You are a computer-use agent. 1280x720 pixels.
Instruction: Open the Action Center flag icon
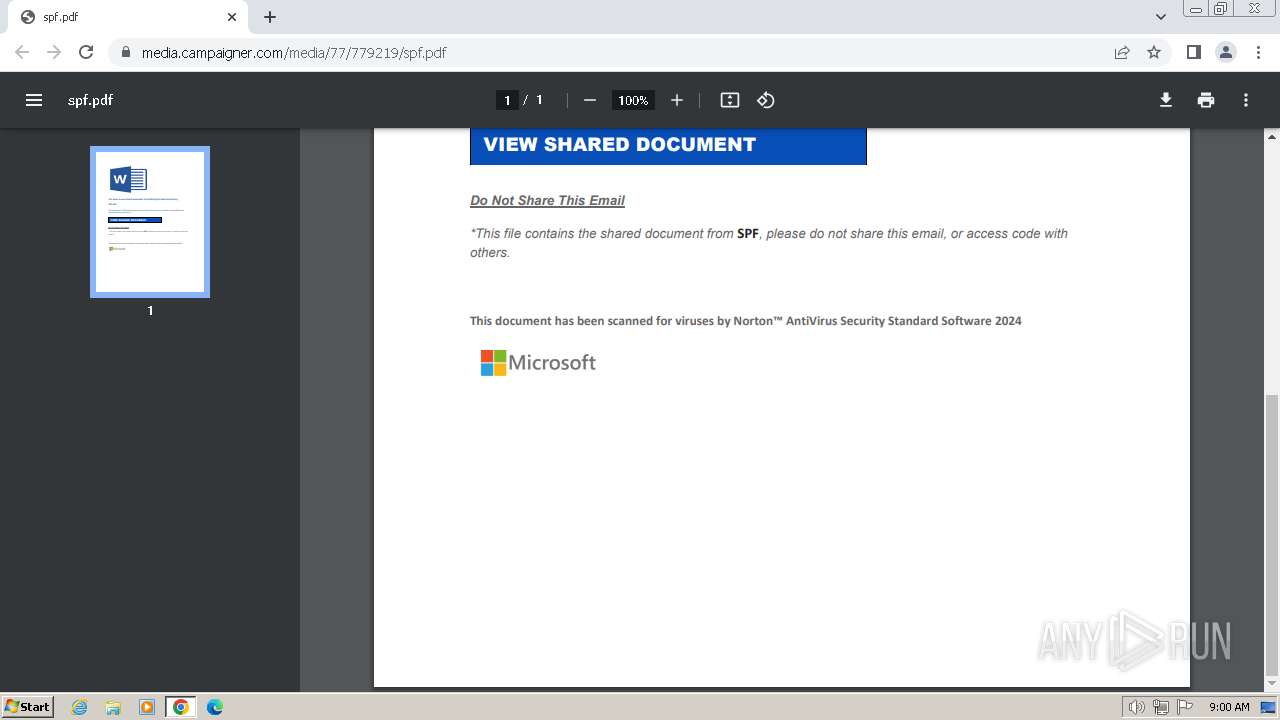click(1185, 707)
